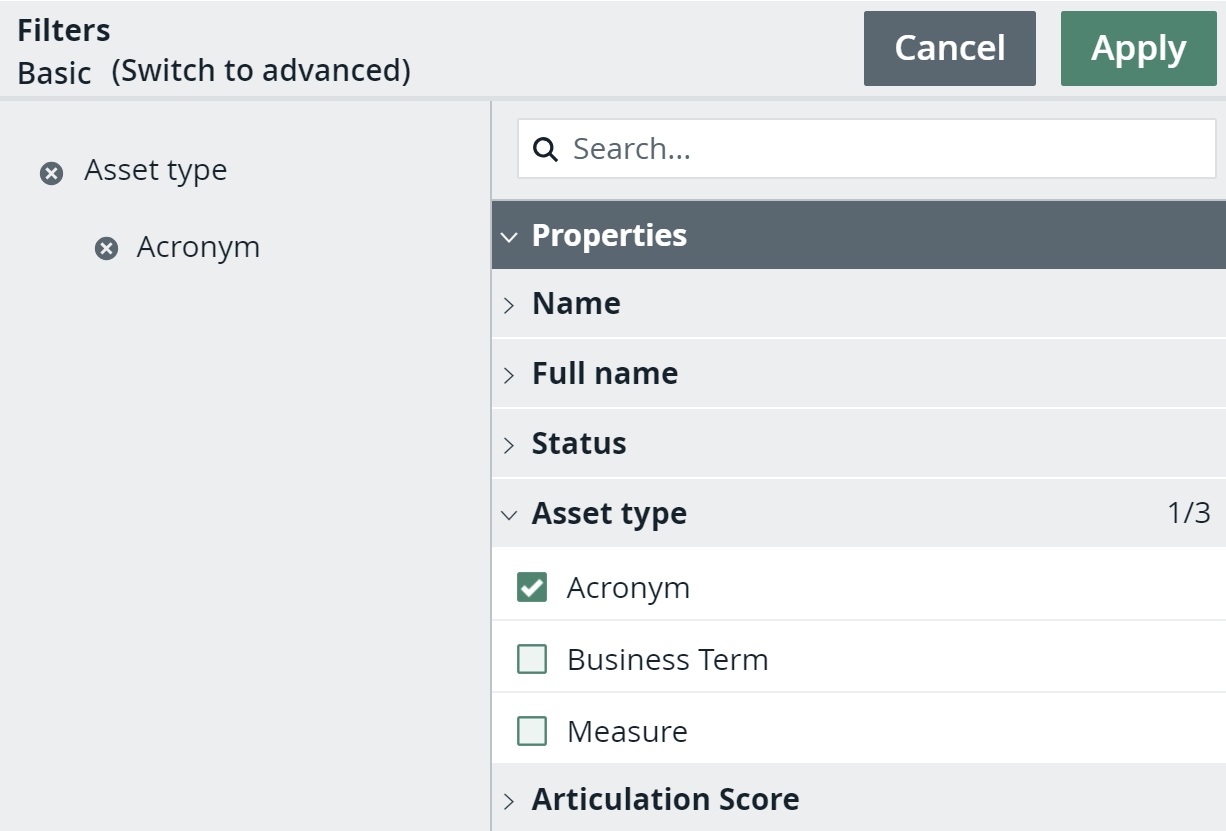This screenshot has height=831, width=1226.
Task: Expand the Name property chevron
Action: tap(509, 305)
